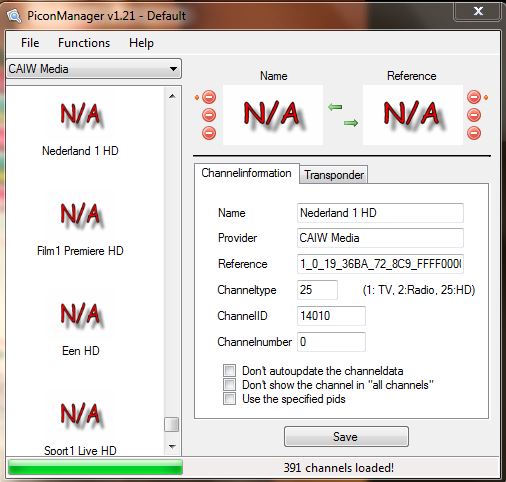Switch to the Transponder tab

tap(334, 175)
